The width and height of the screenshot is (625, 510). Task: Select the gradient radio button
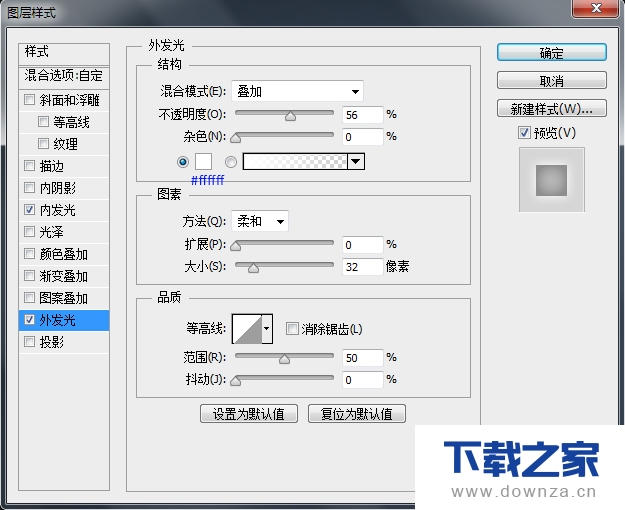click(x=231, y=162)
